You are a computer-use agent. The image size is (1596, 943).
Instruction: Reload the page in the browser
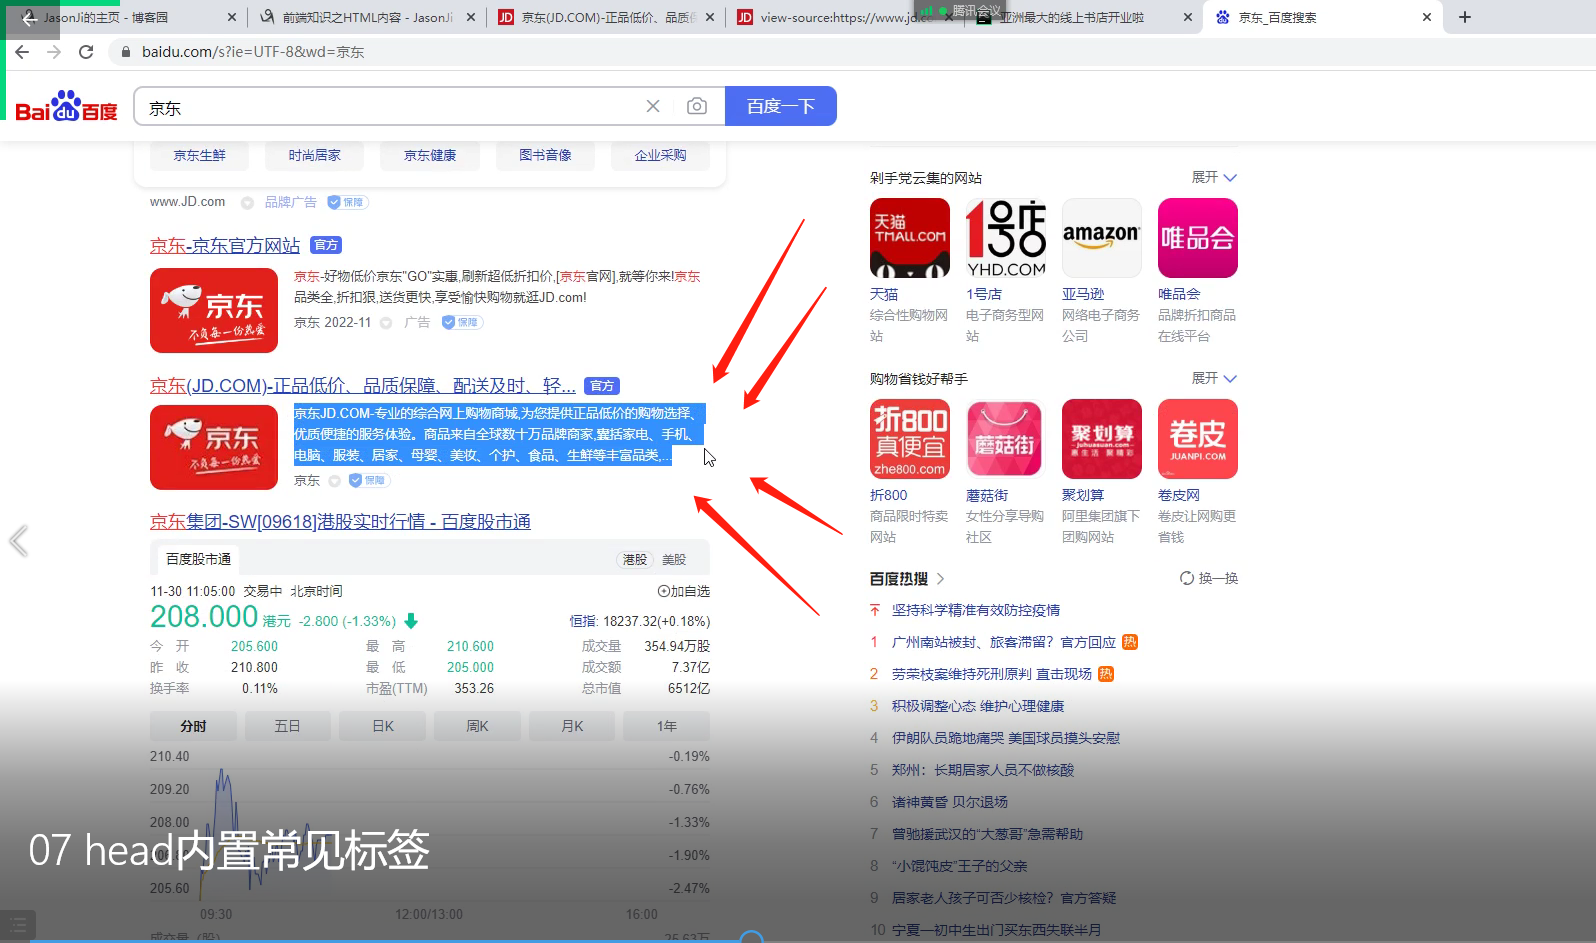coord(86,51)
